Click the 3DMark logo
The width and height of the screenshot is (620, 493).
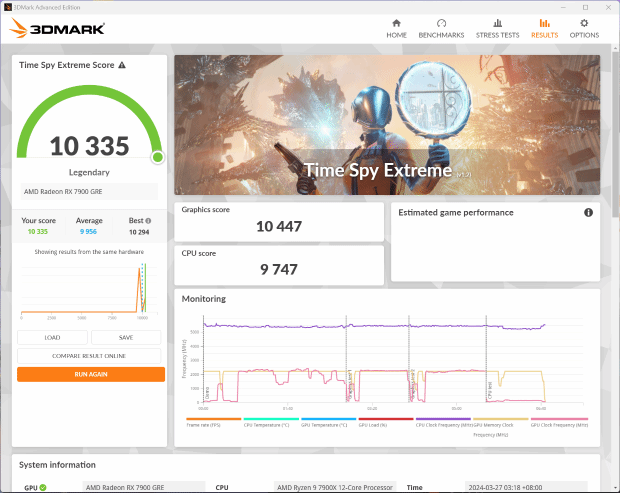tap(57, 28)
